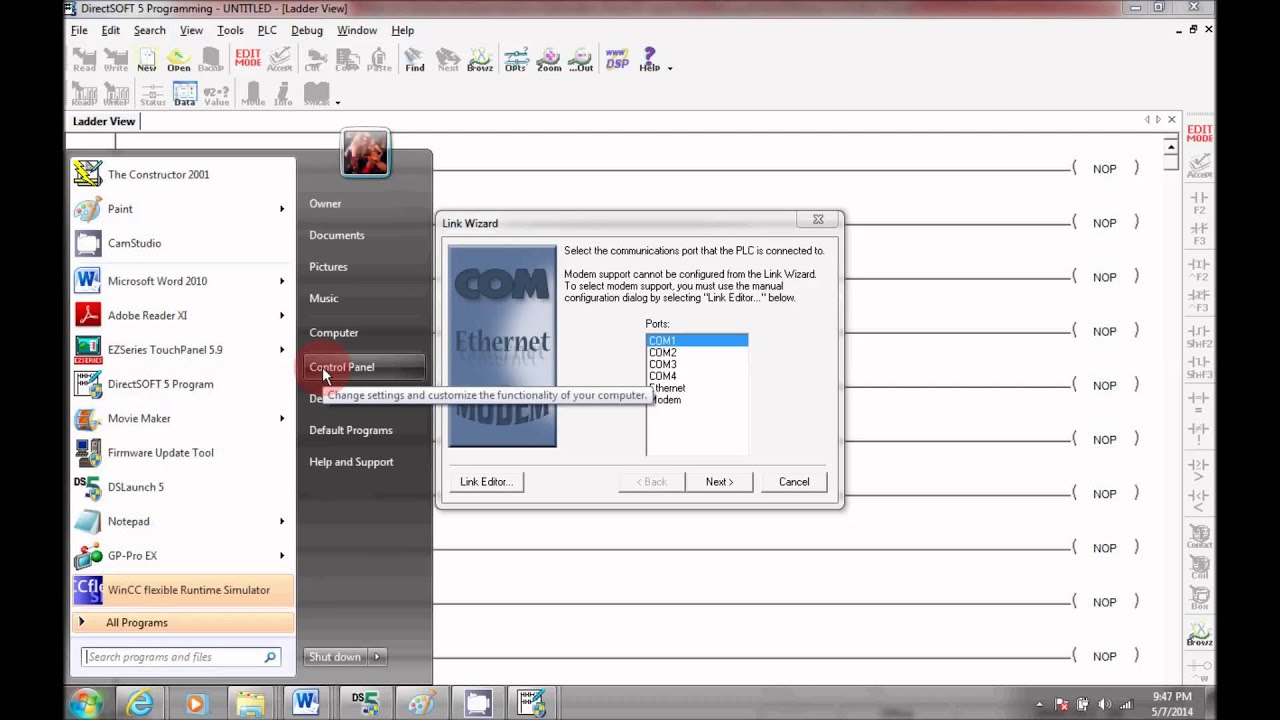This screenshot has width=1280, height=720.
Task: Select Modem in the Ports list
Action: 697,400
